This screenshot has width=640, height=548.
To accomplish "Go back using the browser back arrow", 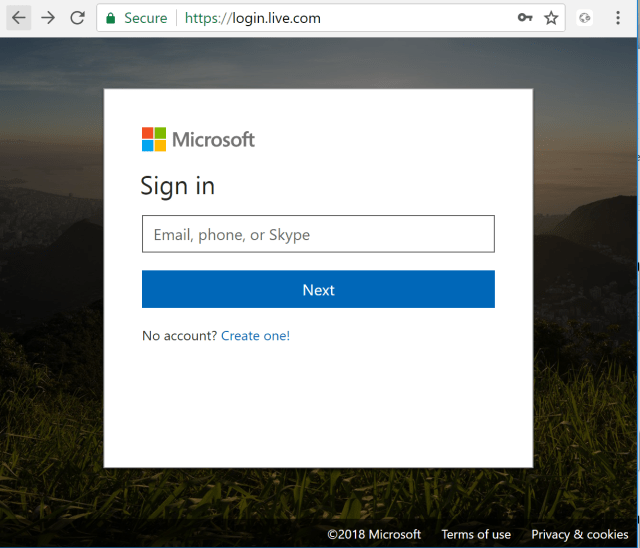I will (x=19, y=18).
